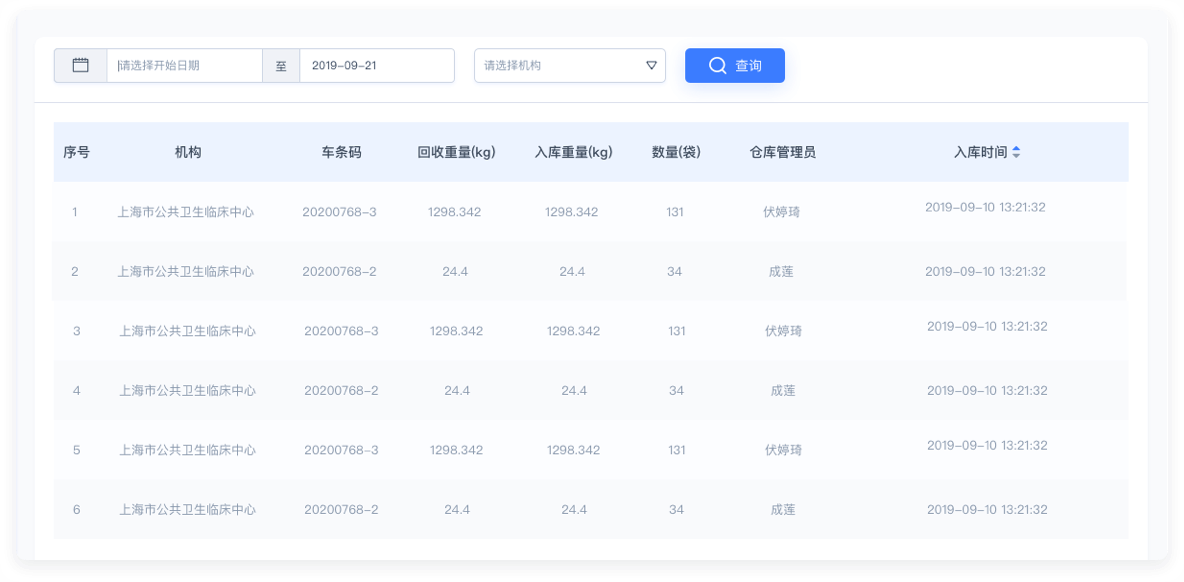Click barcode 20200768-3 in row 3

341,331
